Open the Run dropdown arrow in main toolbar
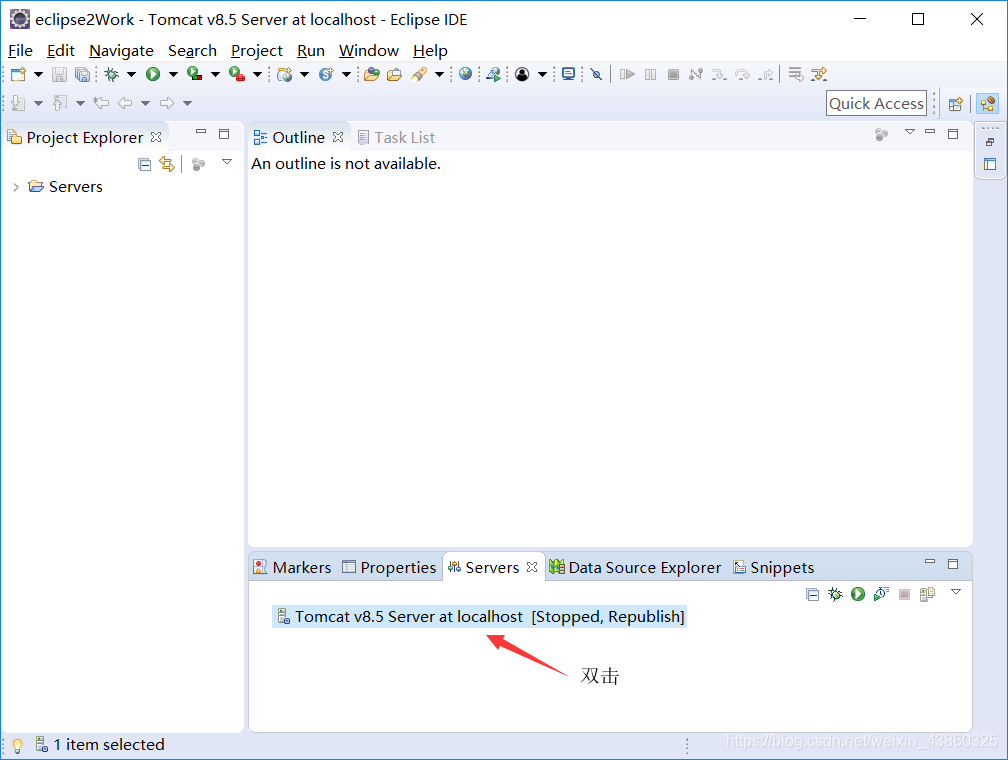The height and width of the screenshot is (760, 1008). pyautogui.click(x=174, y=75)
